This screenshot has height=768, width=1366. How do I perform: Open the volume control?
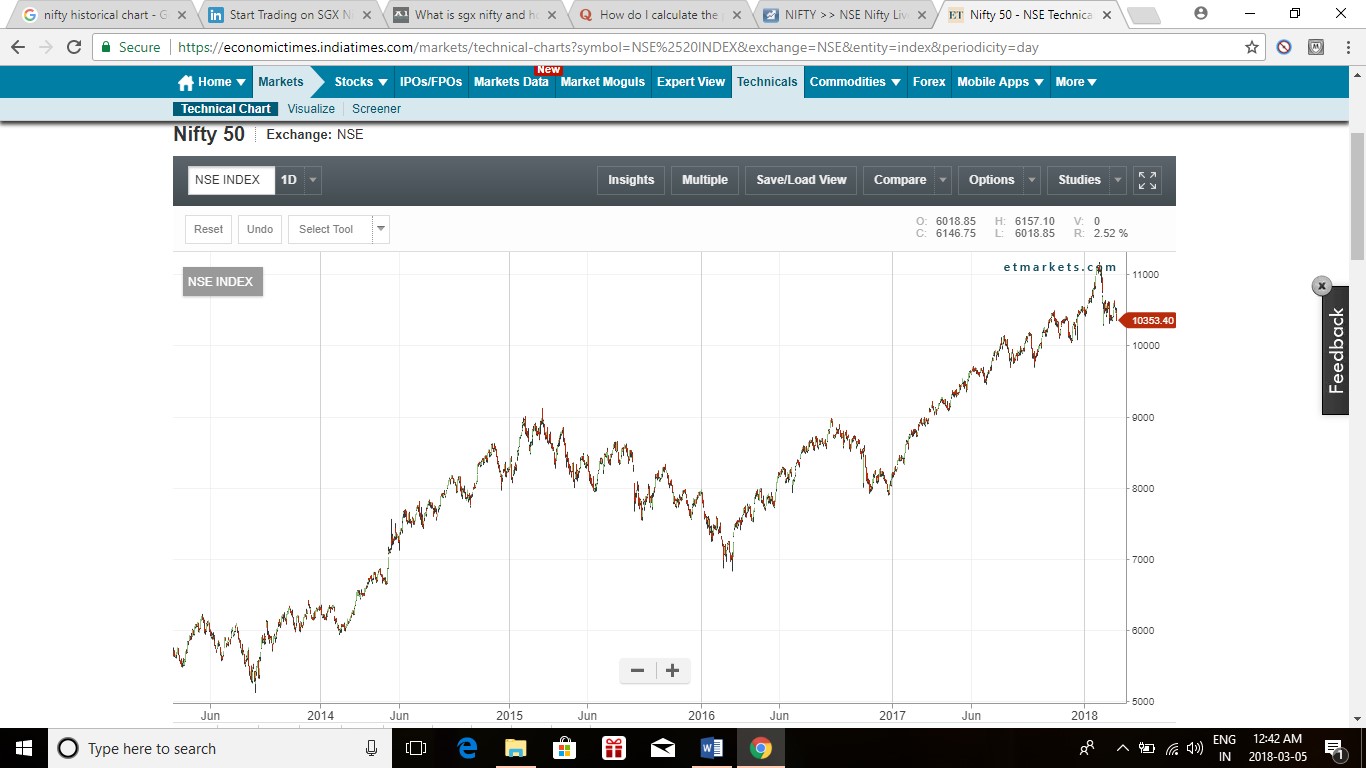click(1194, 748)
